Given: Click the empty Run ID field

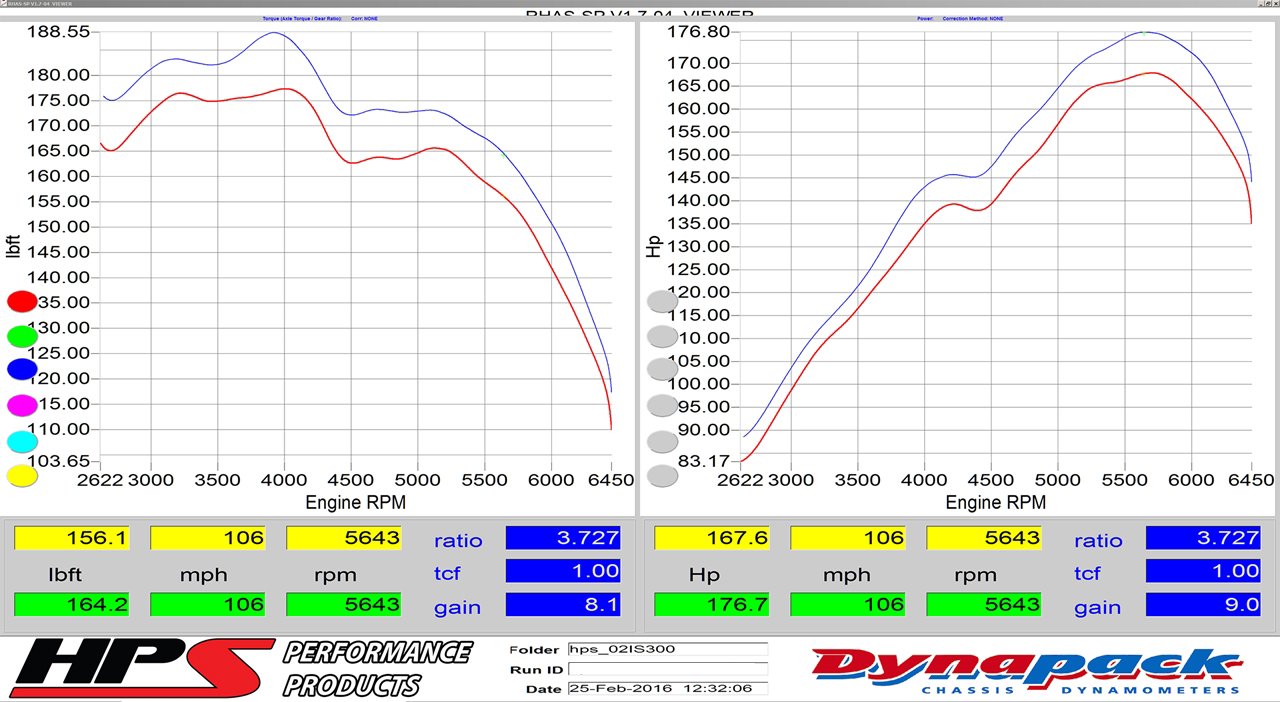Looking at the screenshot, I should [667, 669].
